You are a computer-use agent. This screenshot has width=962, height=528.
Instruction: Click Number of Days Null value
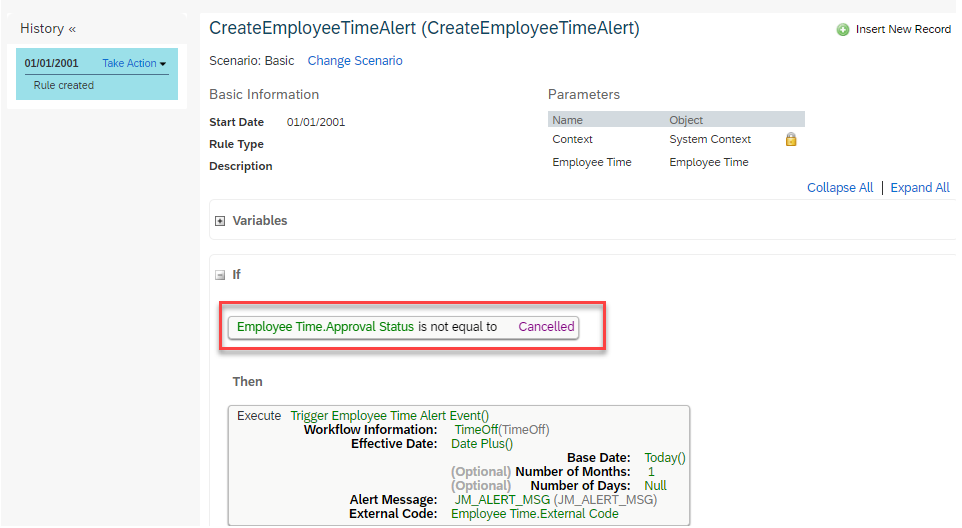[x=655, y=486]
